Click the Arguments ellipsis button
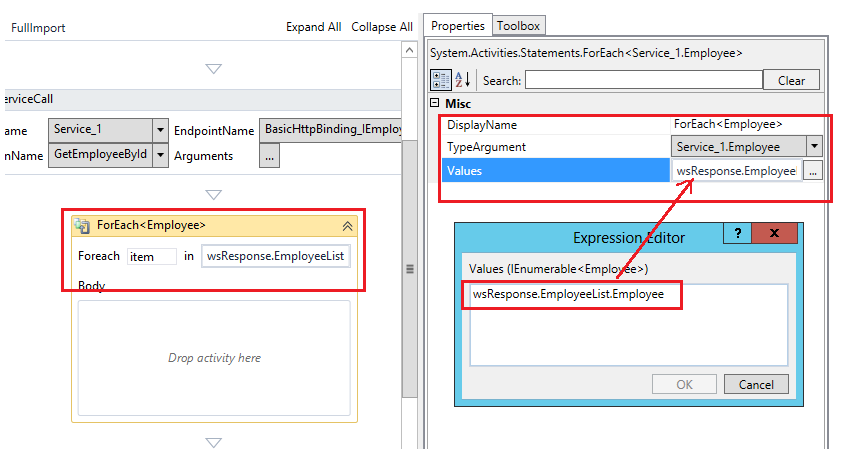Screen dimensions: 849x449 click(269, 156)
